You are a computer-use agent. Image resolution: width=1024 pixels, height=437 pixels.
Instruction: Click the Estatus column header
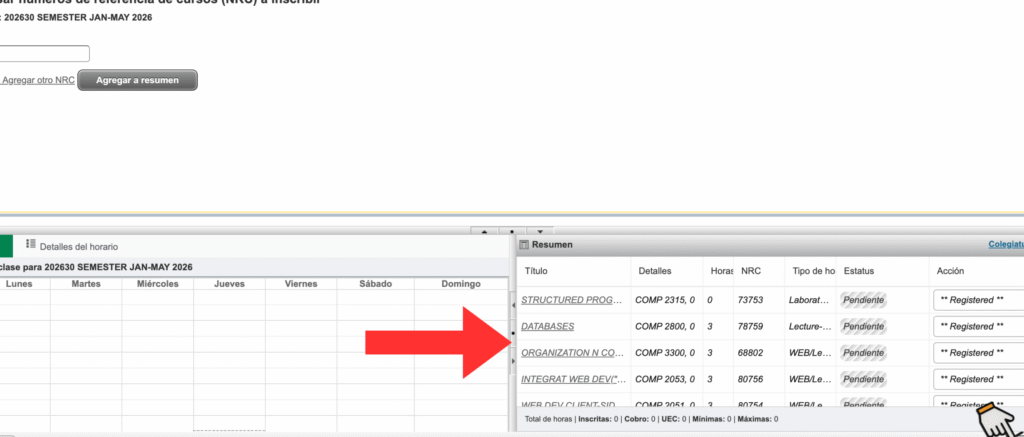pos(860,271)
